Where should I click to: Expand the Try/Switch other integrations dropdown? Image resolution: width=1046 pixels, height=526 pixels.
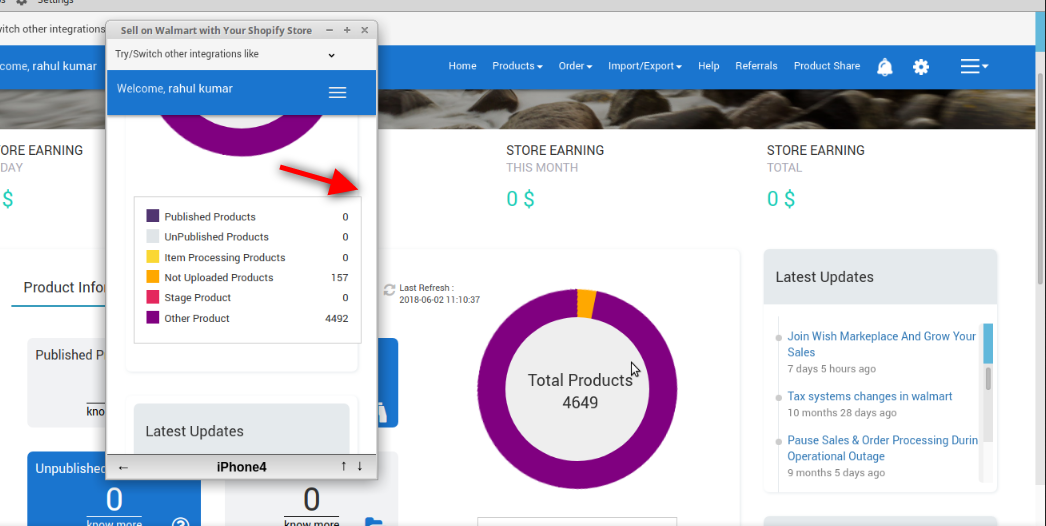pyautogui.click(x=331, y=55)
